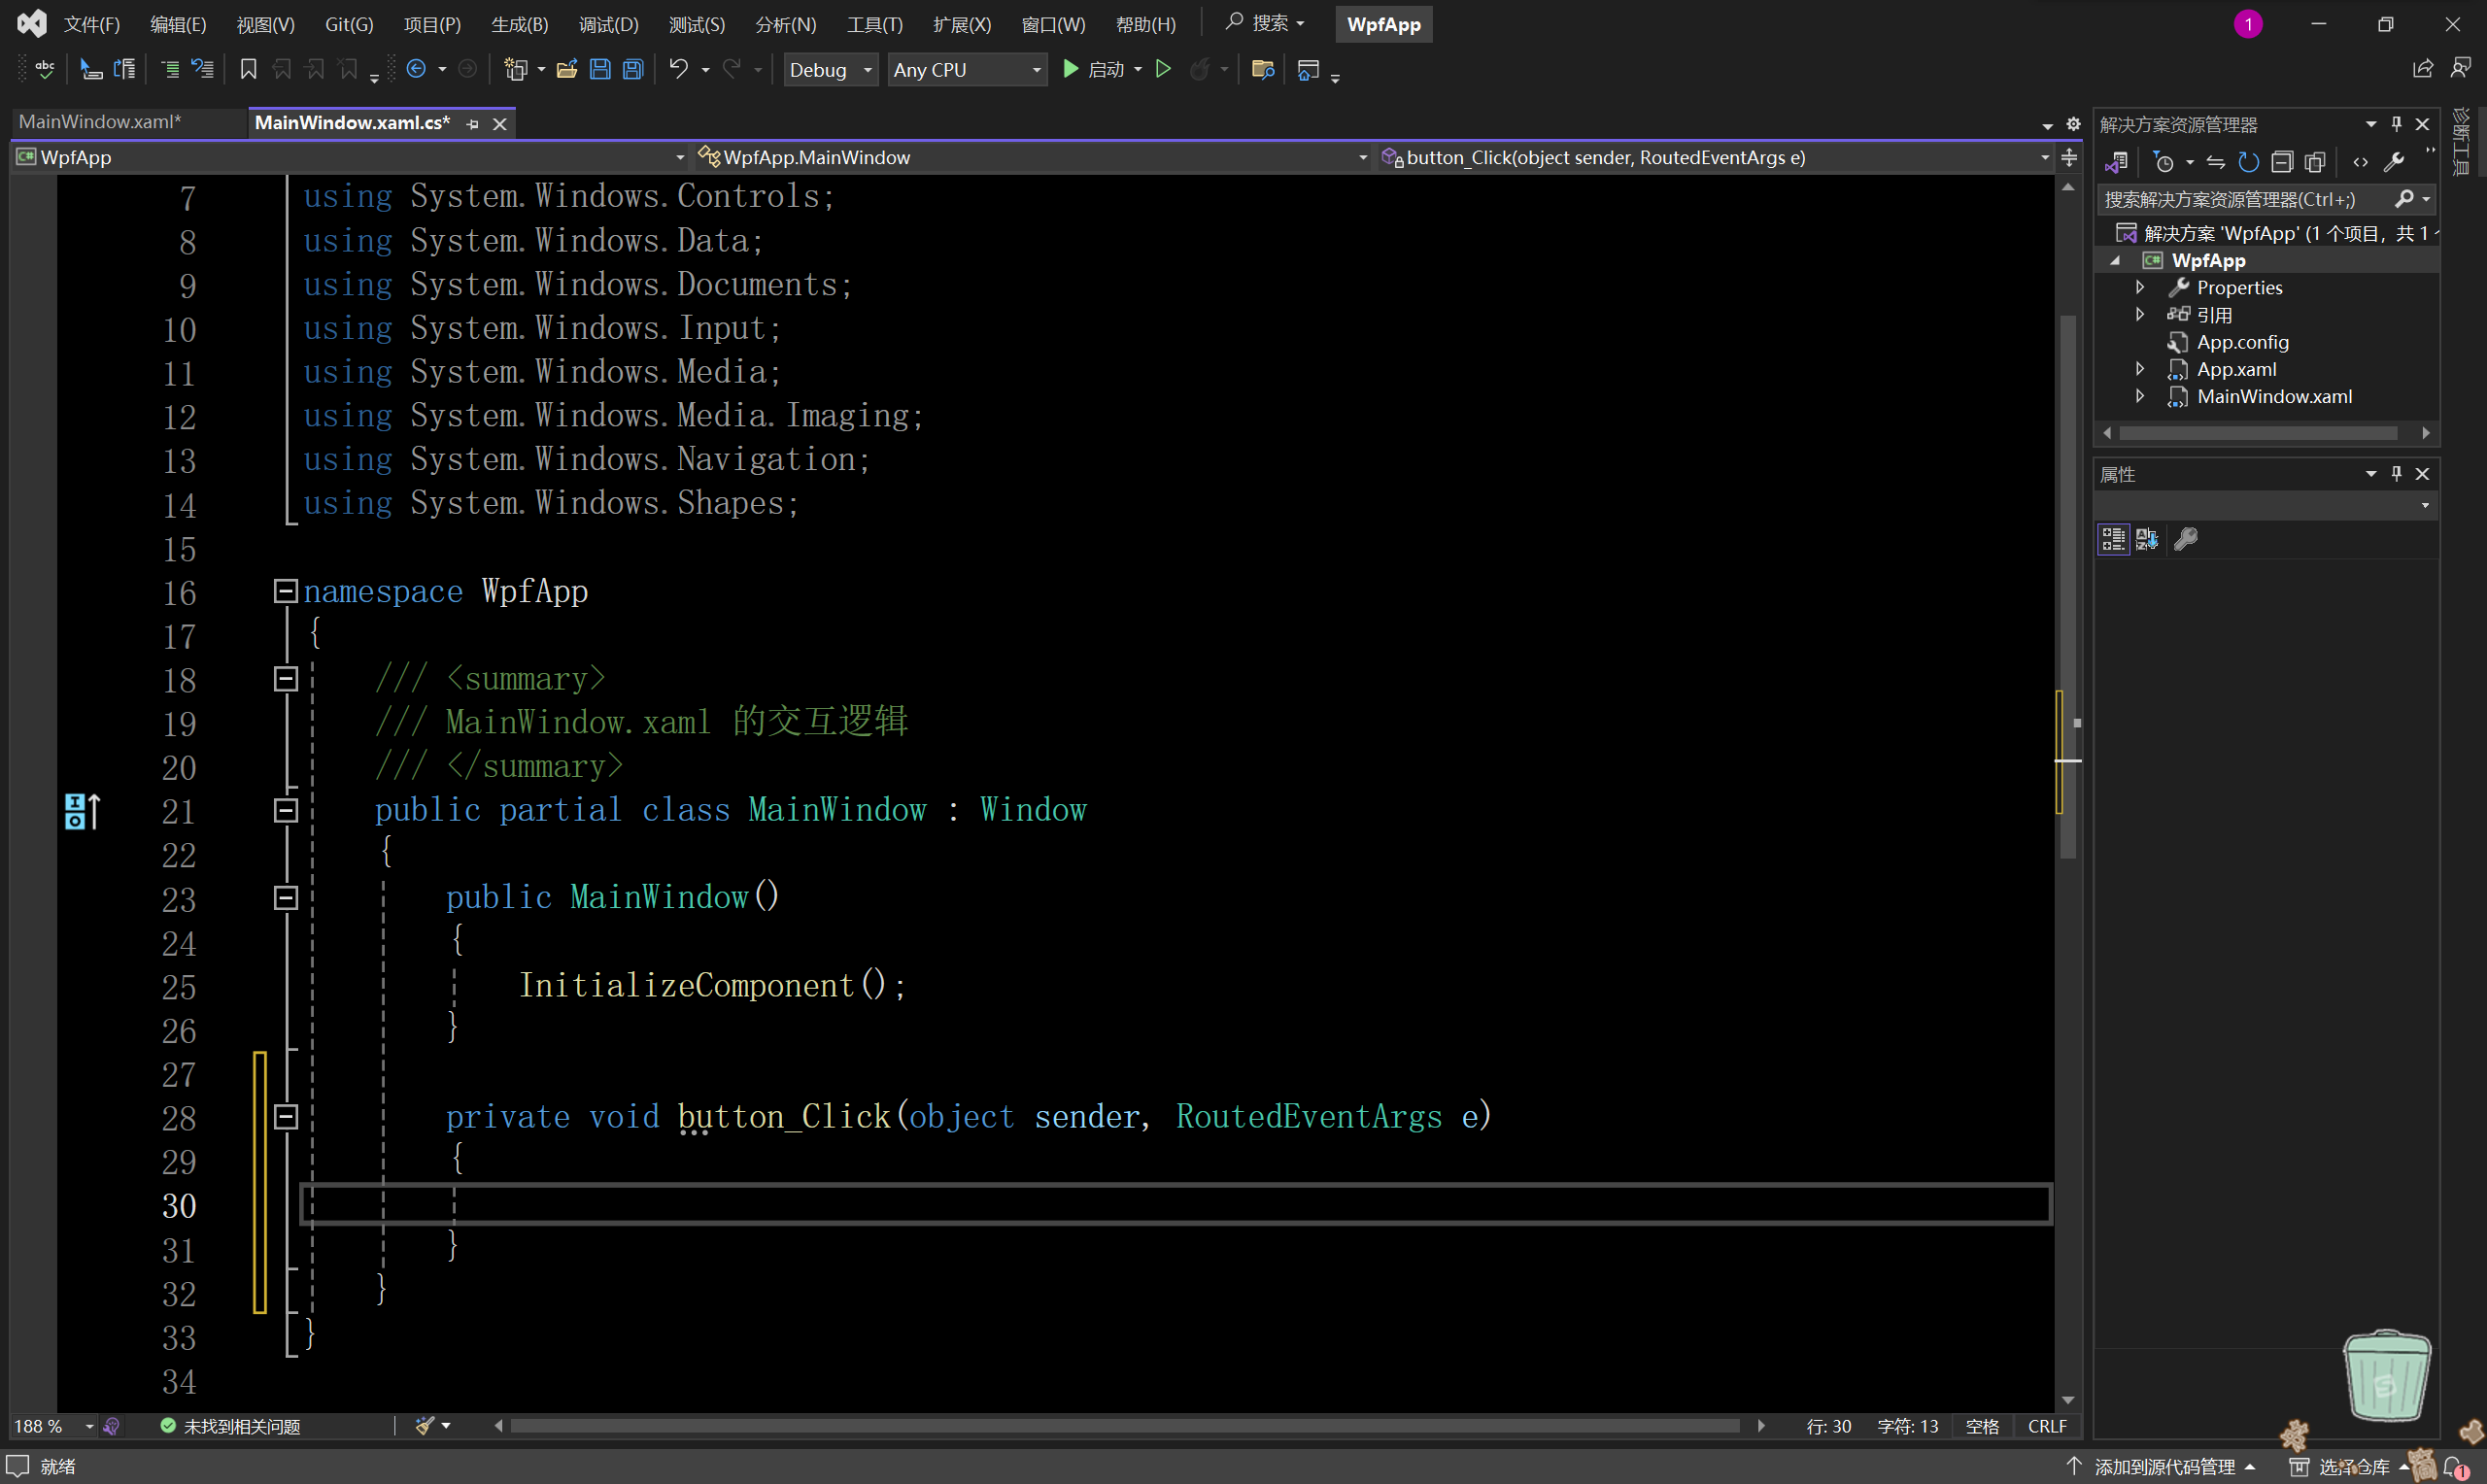Collapse the MainWindow class on line 21
Viewport: 2487px width, 1484px height.
coord(285,810)
